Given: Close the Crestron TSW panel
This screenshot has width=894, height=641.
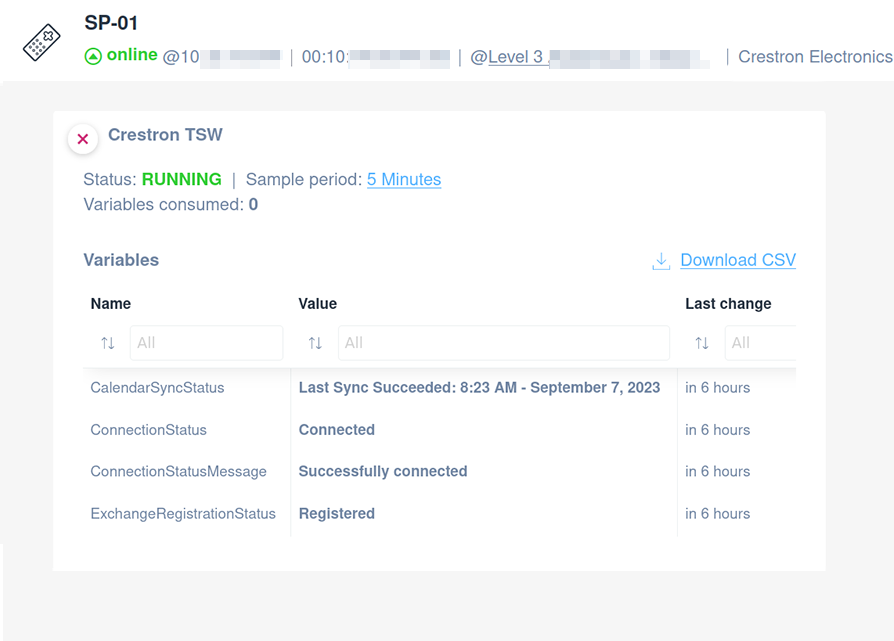Looking at the screenshot, I should click(x=83, y=139).
